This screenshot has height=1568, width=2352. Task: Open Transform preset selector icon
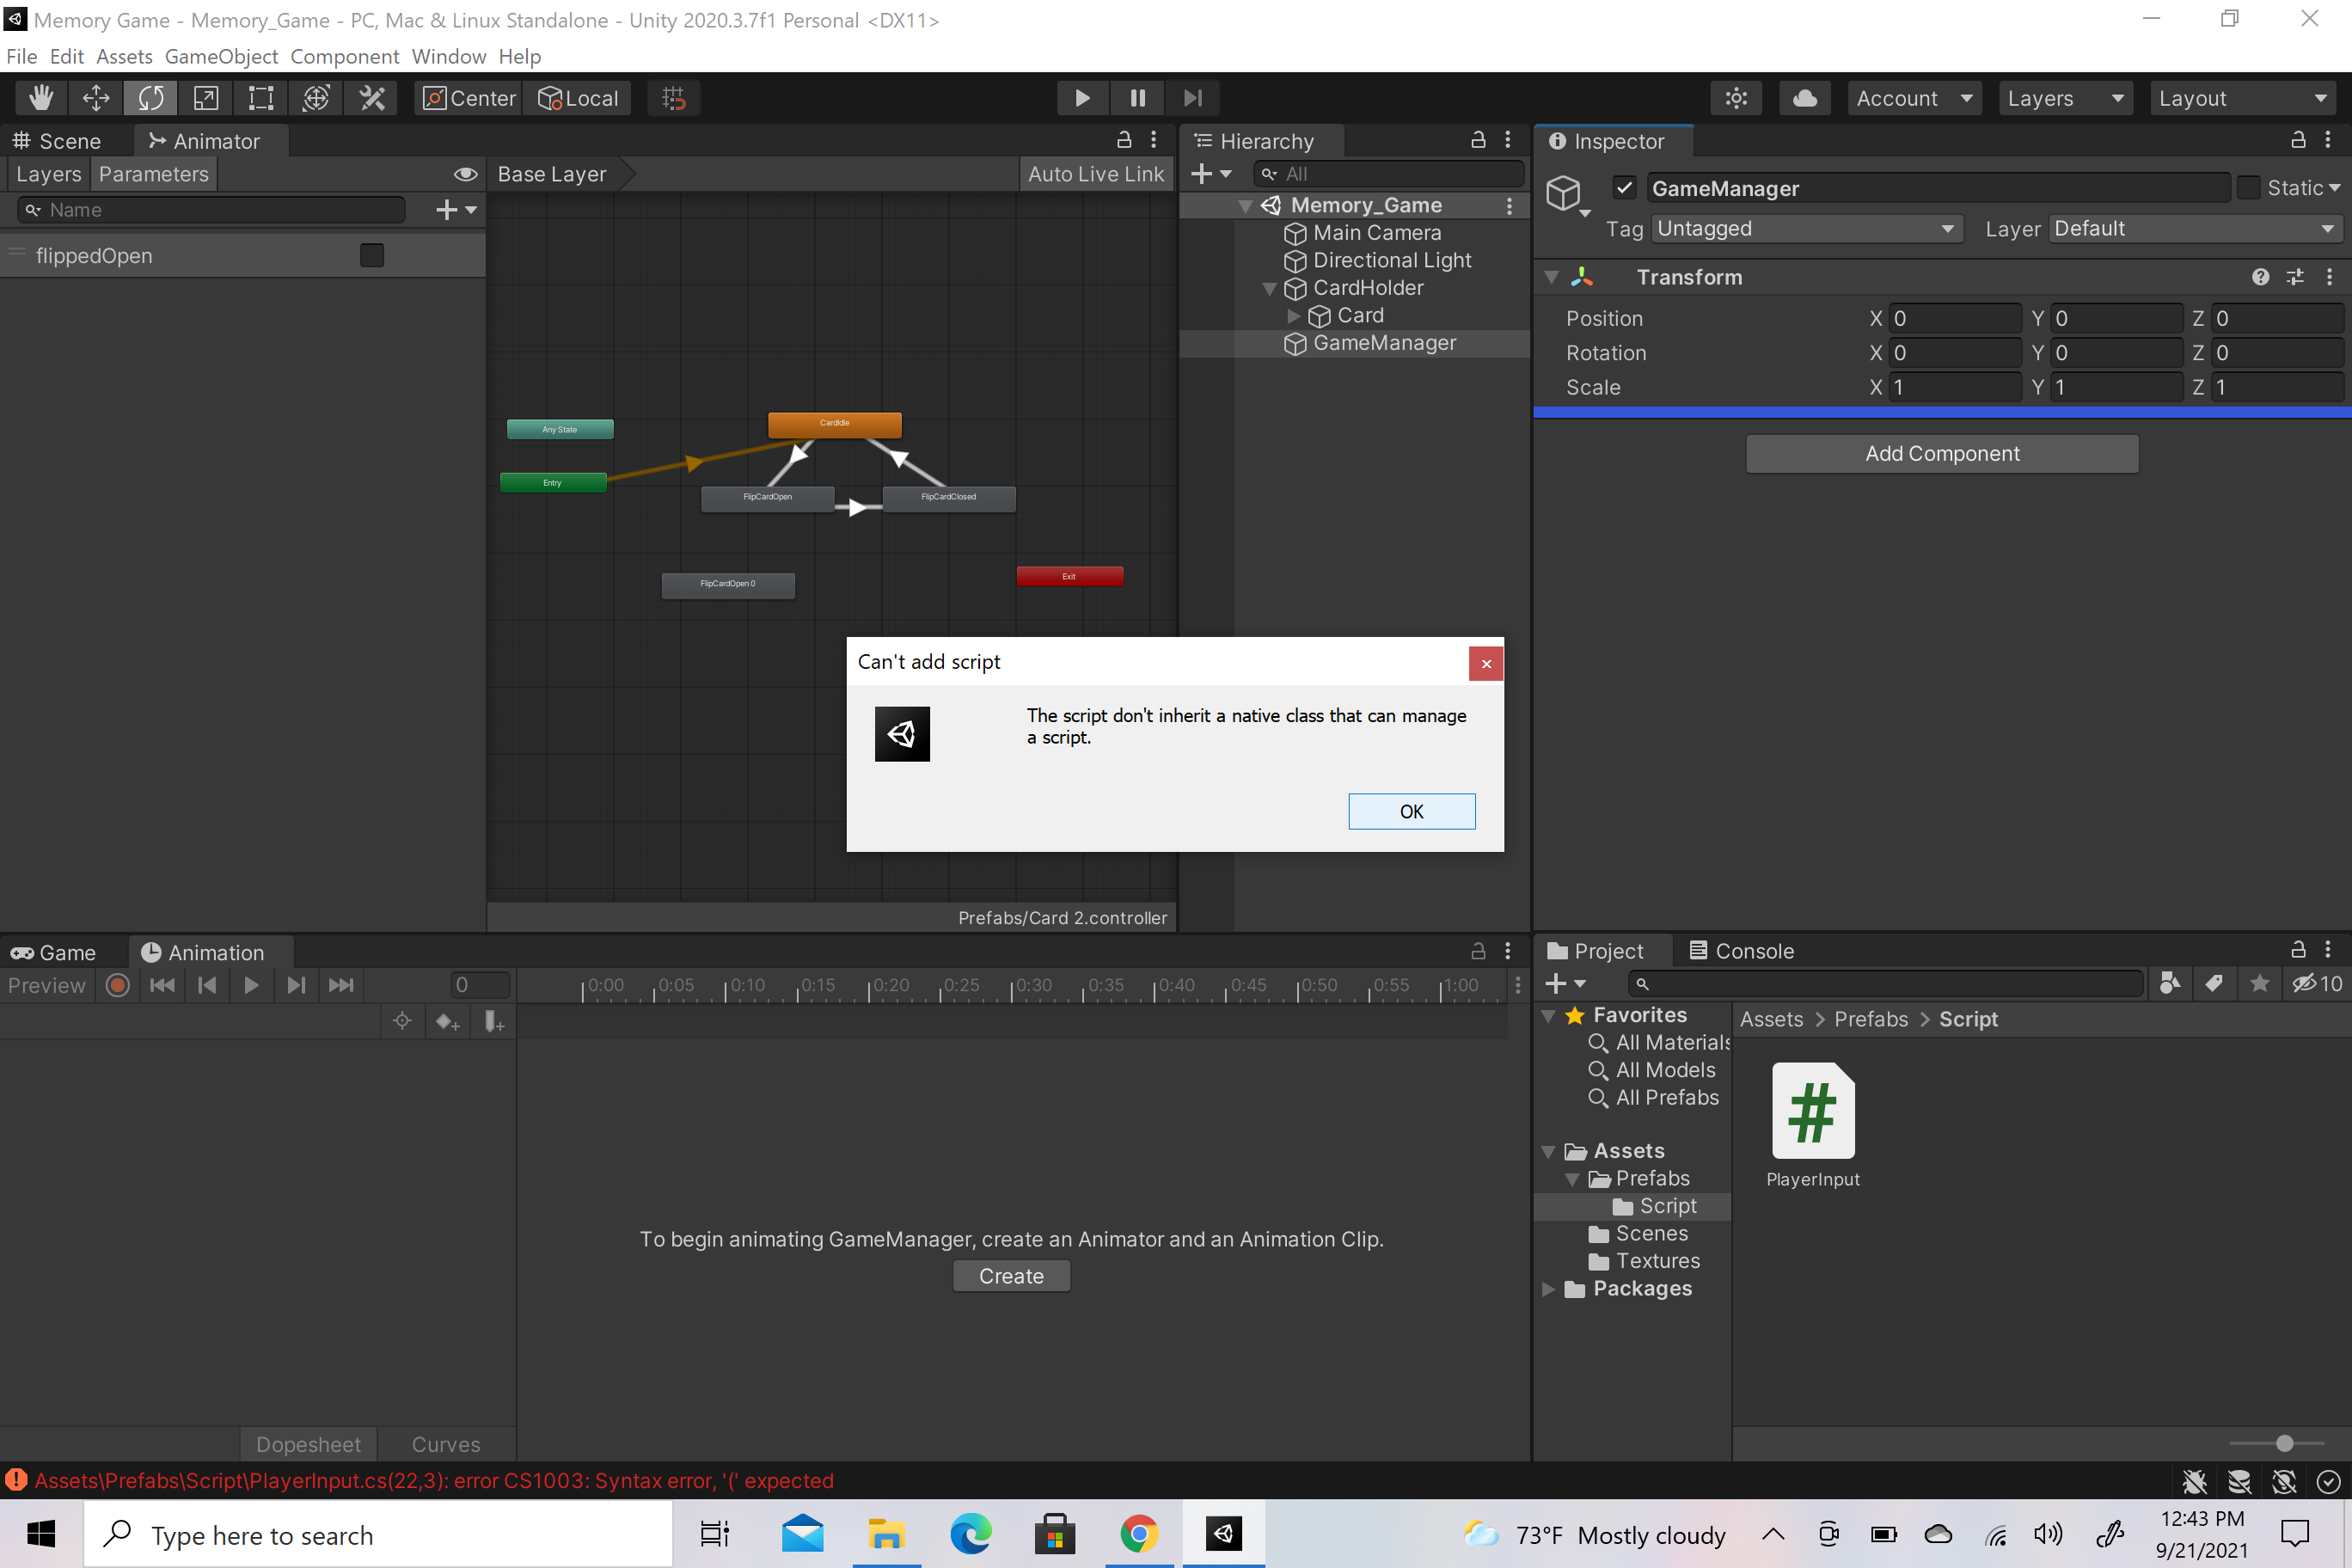2295,277
